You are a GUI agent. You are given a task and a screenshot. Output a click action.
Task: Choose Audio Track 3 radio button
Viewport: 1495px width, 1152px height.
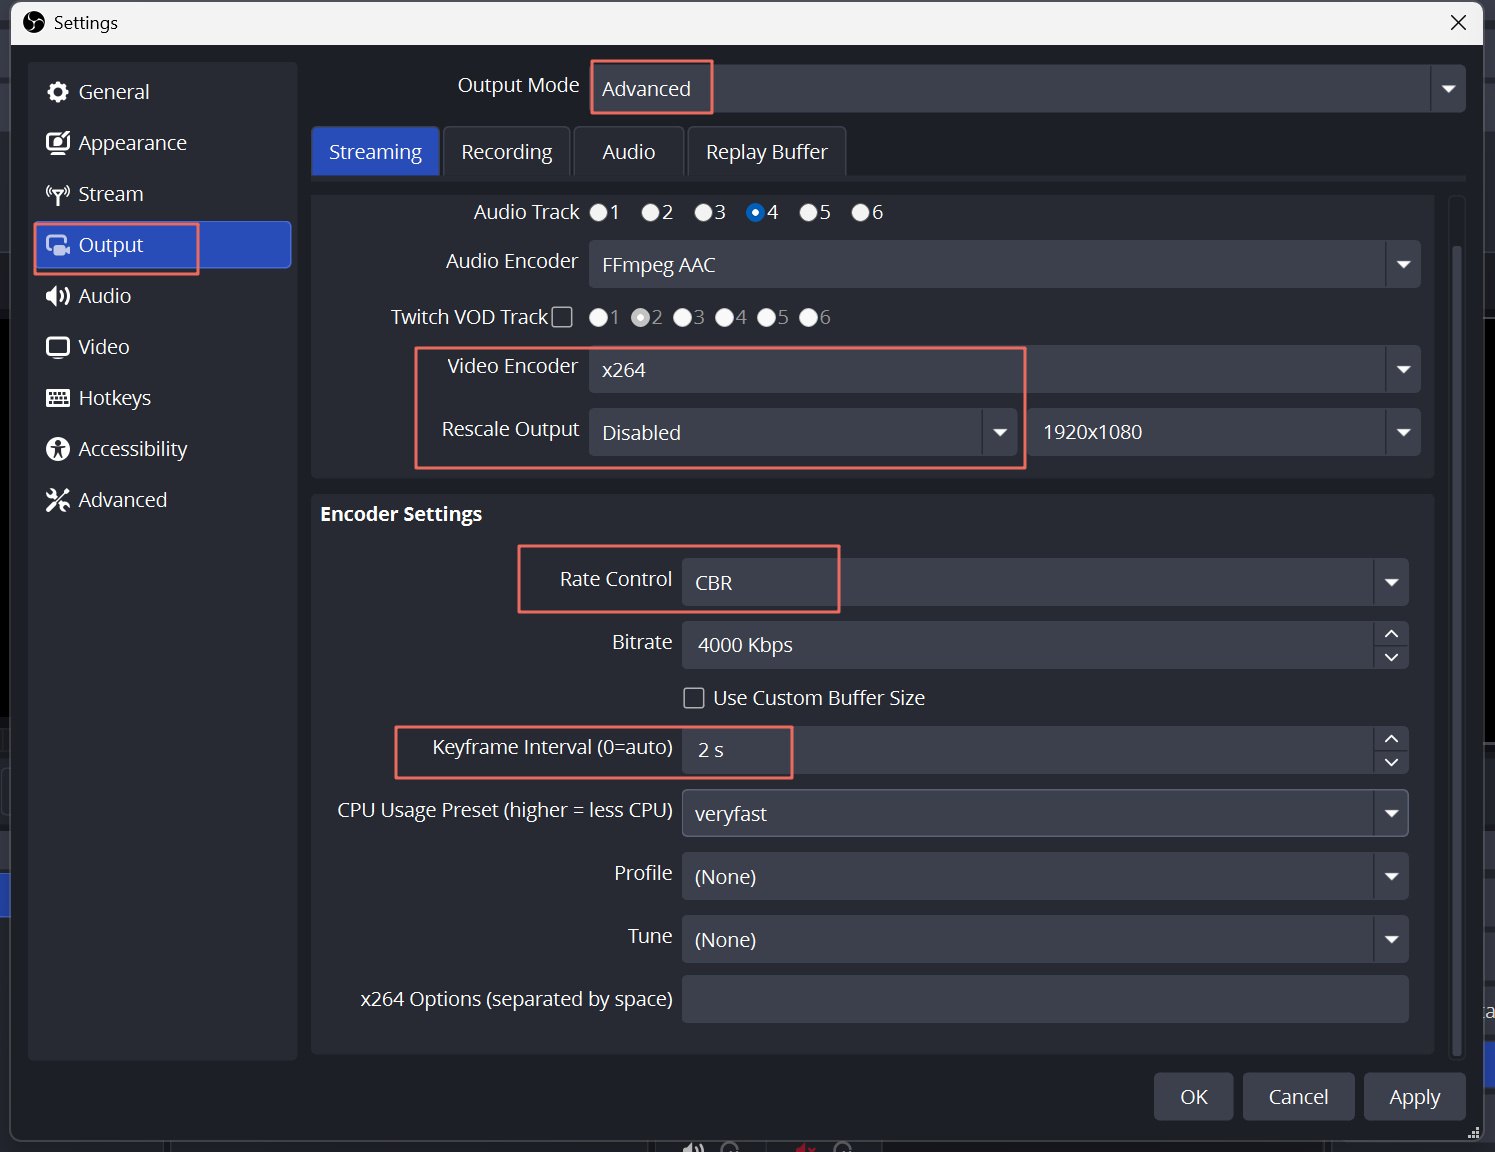(704, 212)
